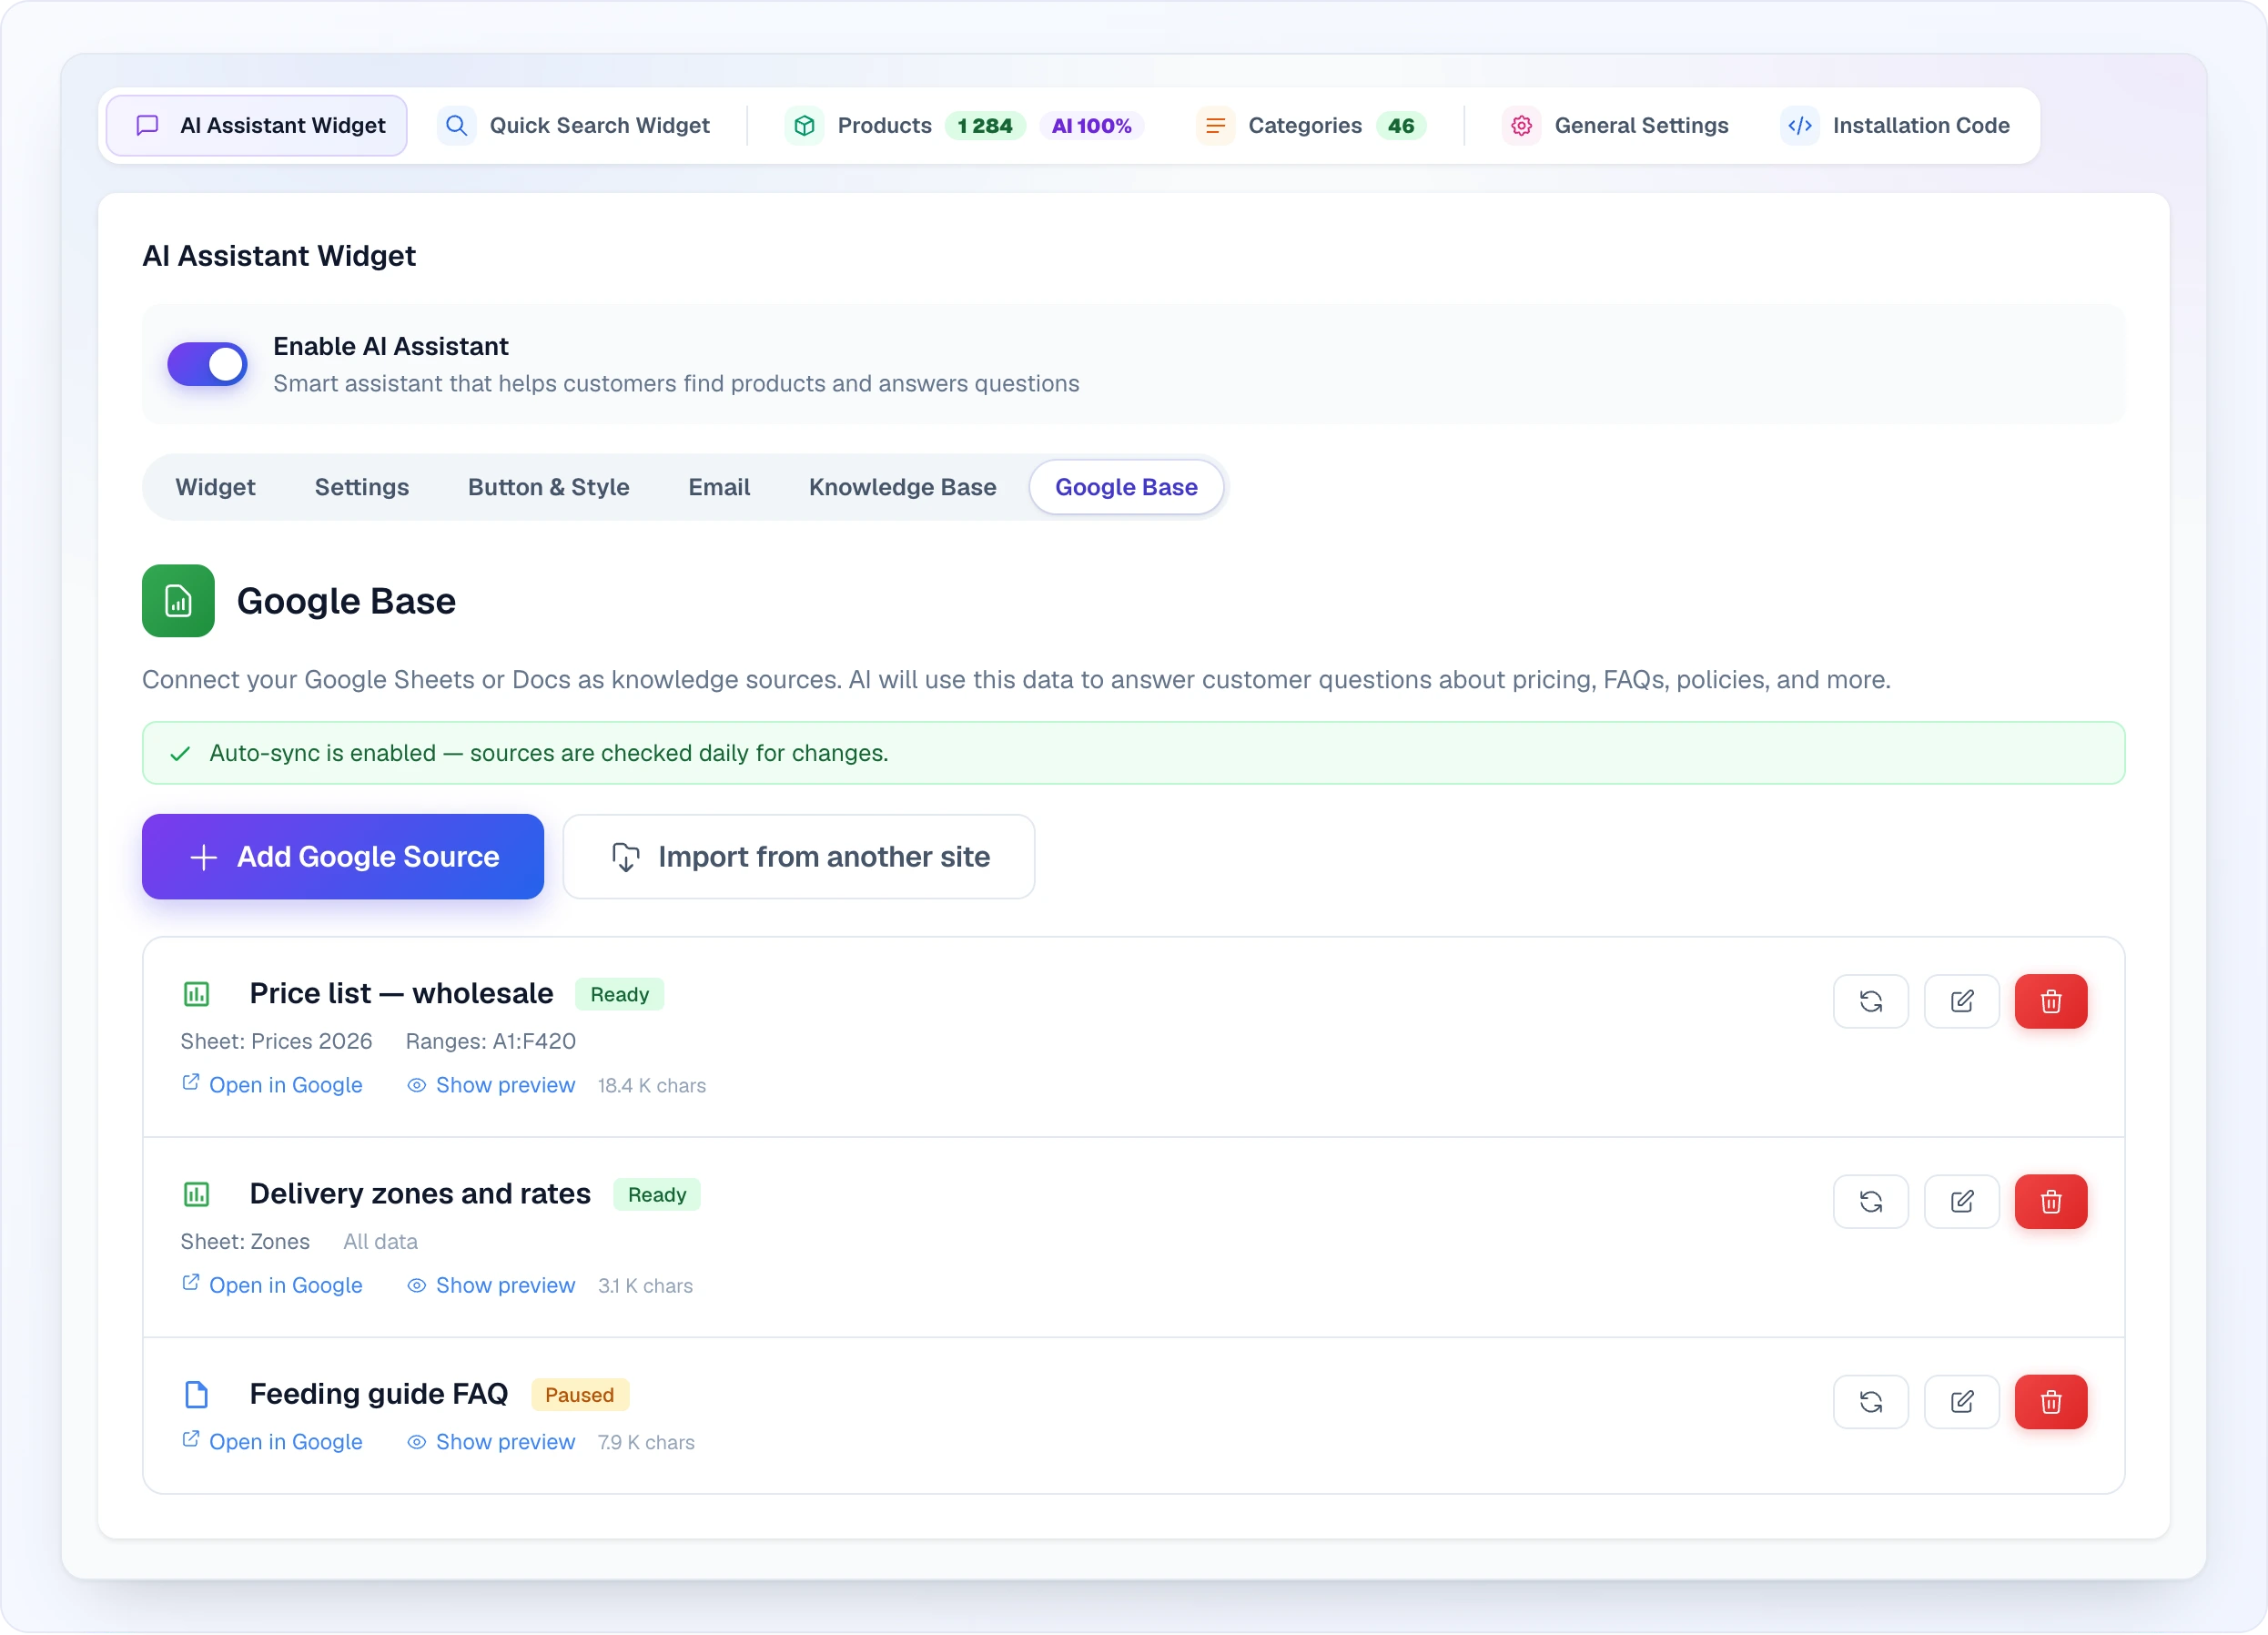Click the 1 284 products count badge

[x=985, y=126]
